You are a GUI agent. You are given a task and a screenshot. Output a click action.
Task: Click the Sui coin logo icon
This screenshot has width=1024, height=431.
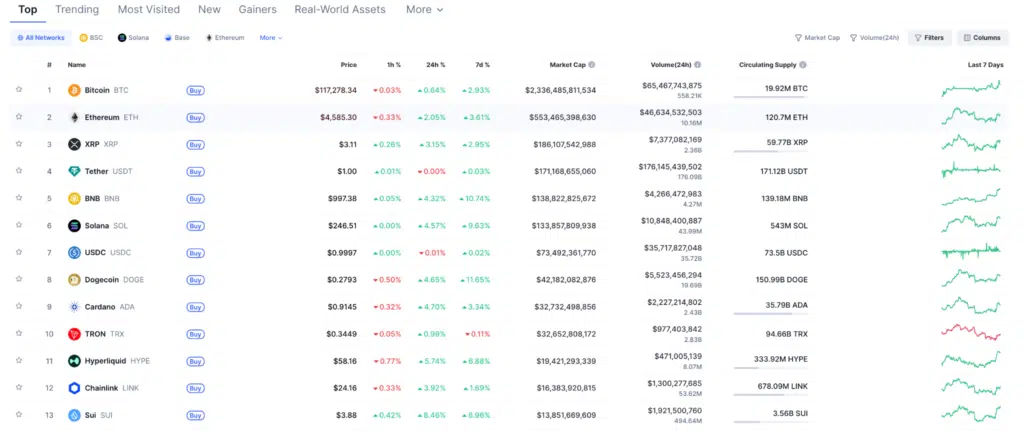click(x=74, y=415)
